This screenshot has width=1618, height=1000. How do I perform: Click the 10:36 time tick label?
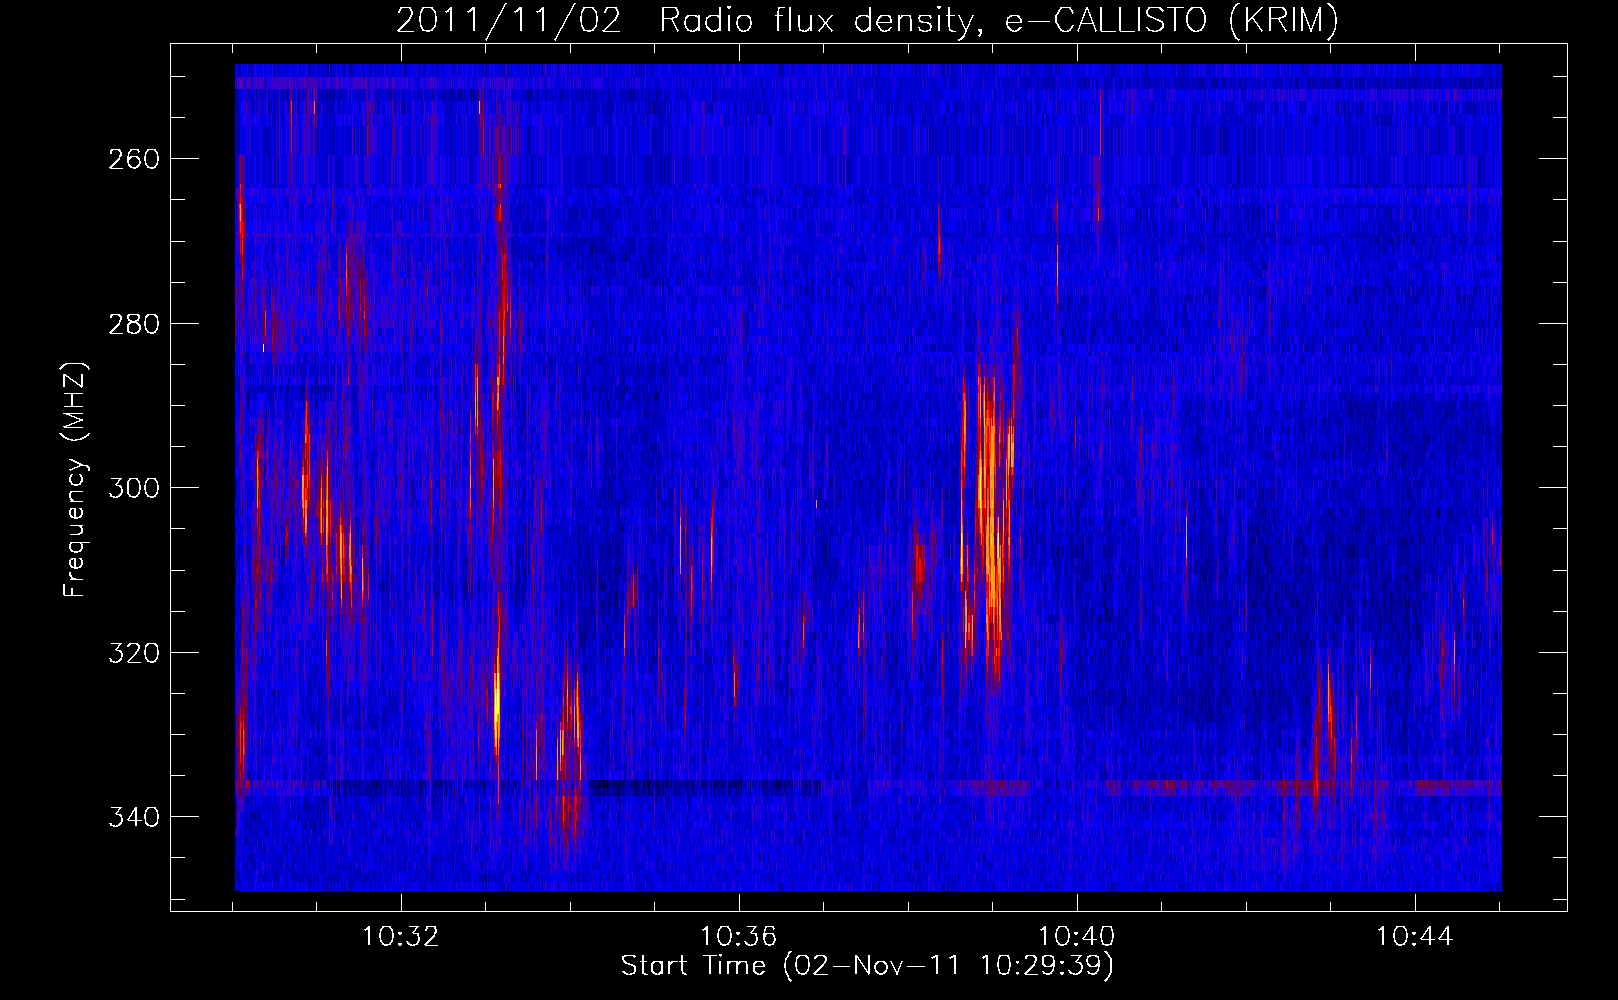pos(738,937)
